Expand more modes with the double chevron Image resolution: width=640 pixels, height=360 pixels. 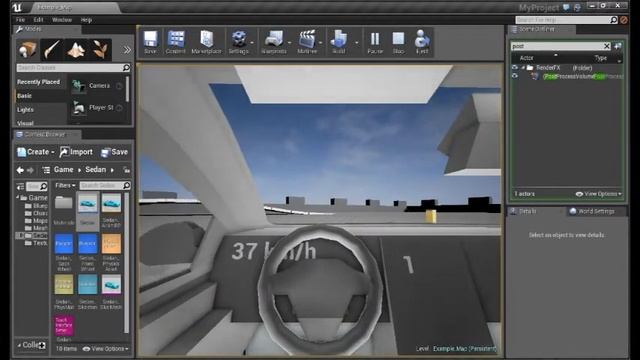(x=127, y=50)
